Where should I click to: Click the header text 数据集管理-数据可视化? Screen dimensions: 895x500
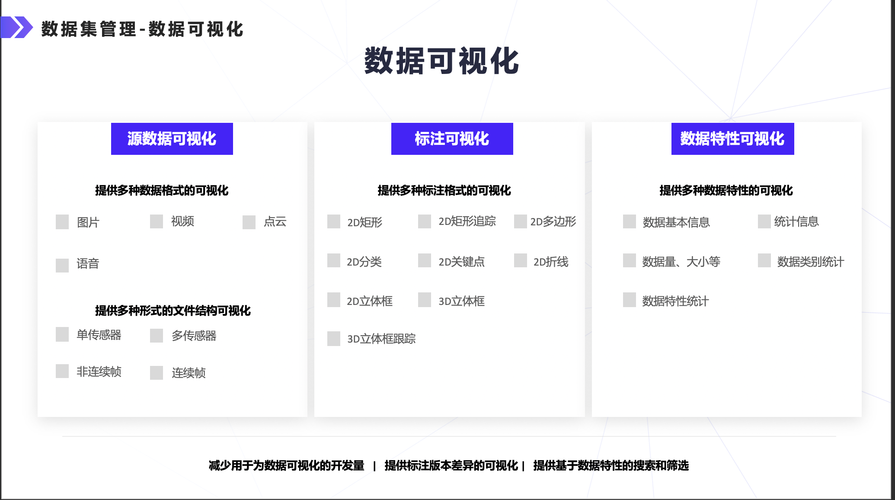point(142,29)
